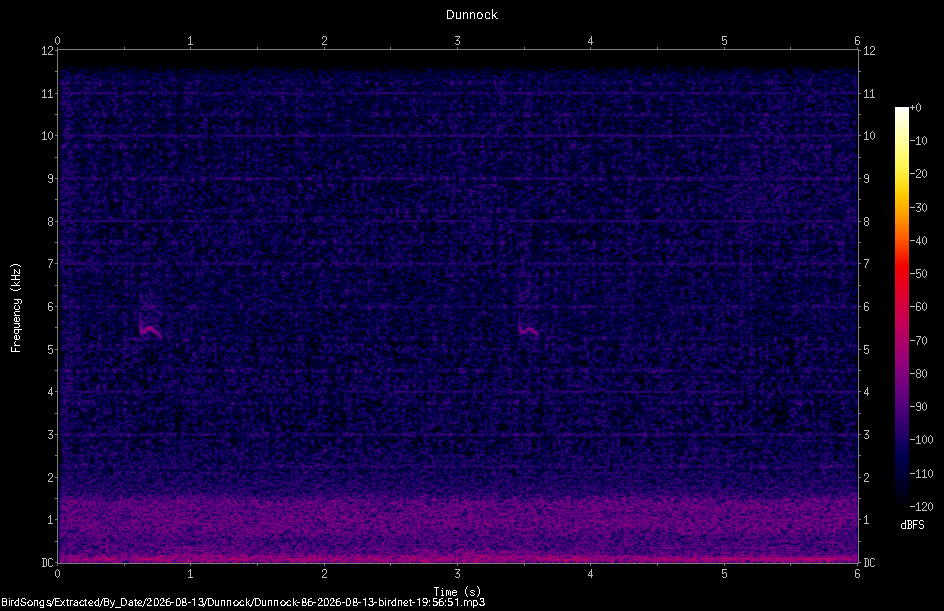Viewport: 944px width, 611px height.
Task: Click the -70 label on the color scale
Action: point(918,341)
